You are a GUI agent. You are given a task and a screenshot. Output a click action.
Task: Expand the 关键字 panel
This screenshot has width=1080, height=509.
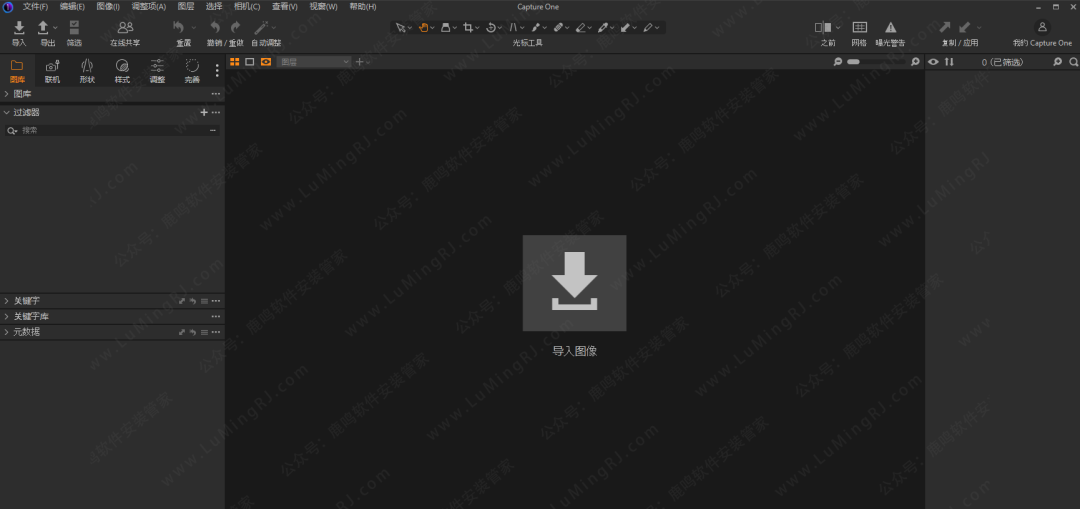click(7, 301)
